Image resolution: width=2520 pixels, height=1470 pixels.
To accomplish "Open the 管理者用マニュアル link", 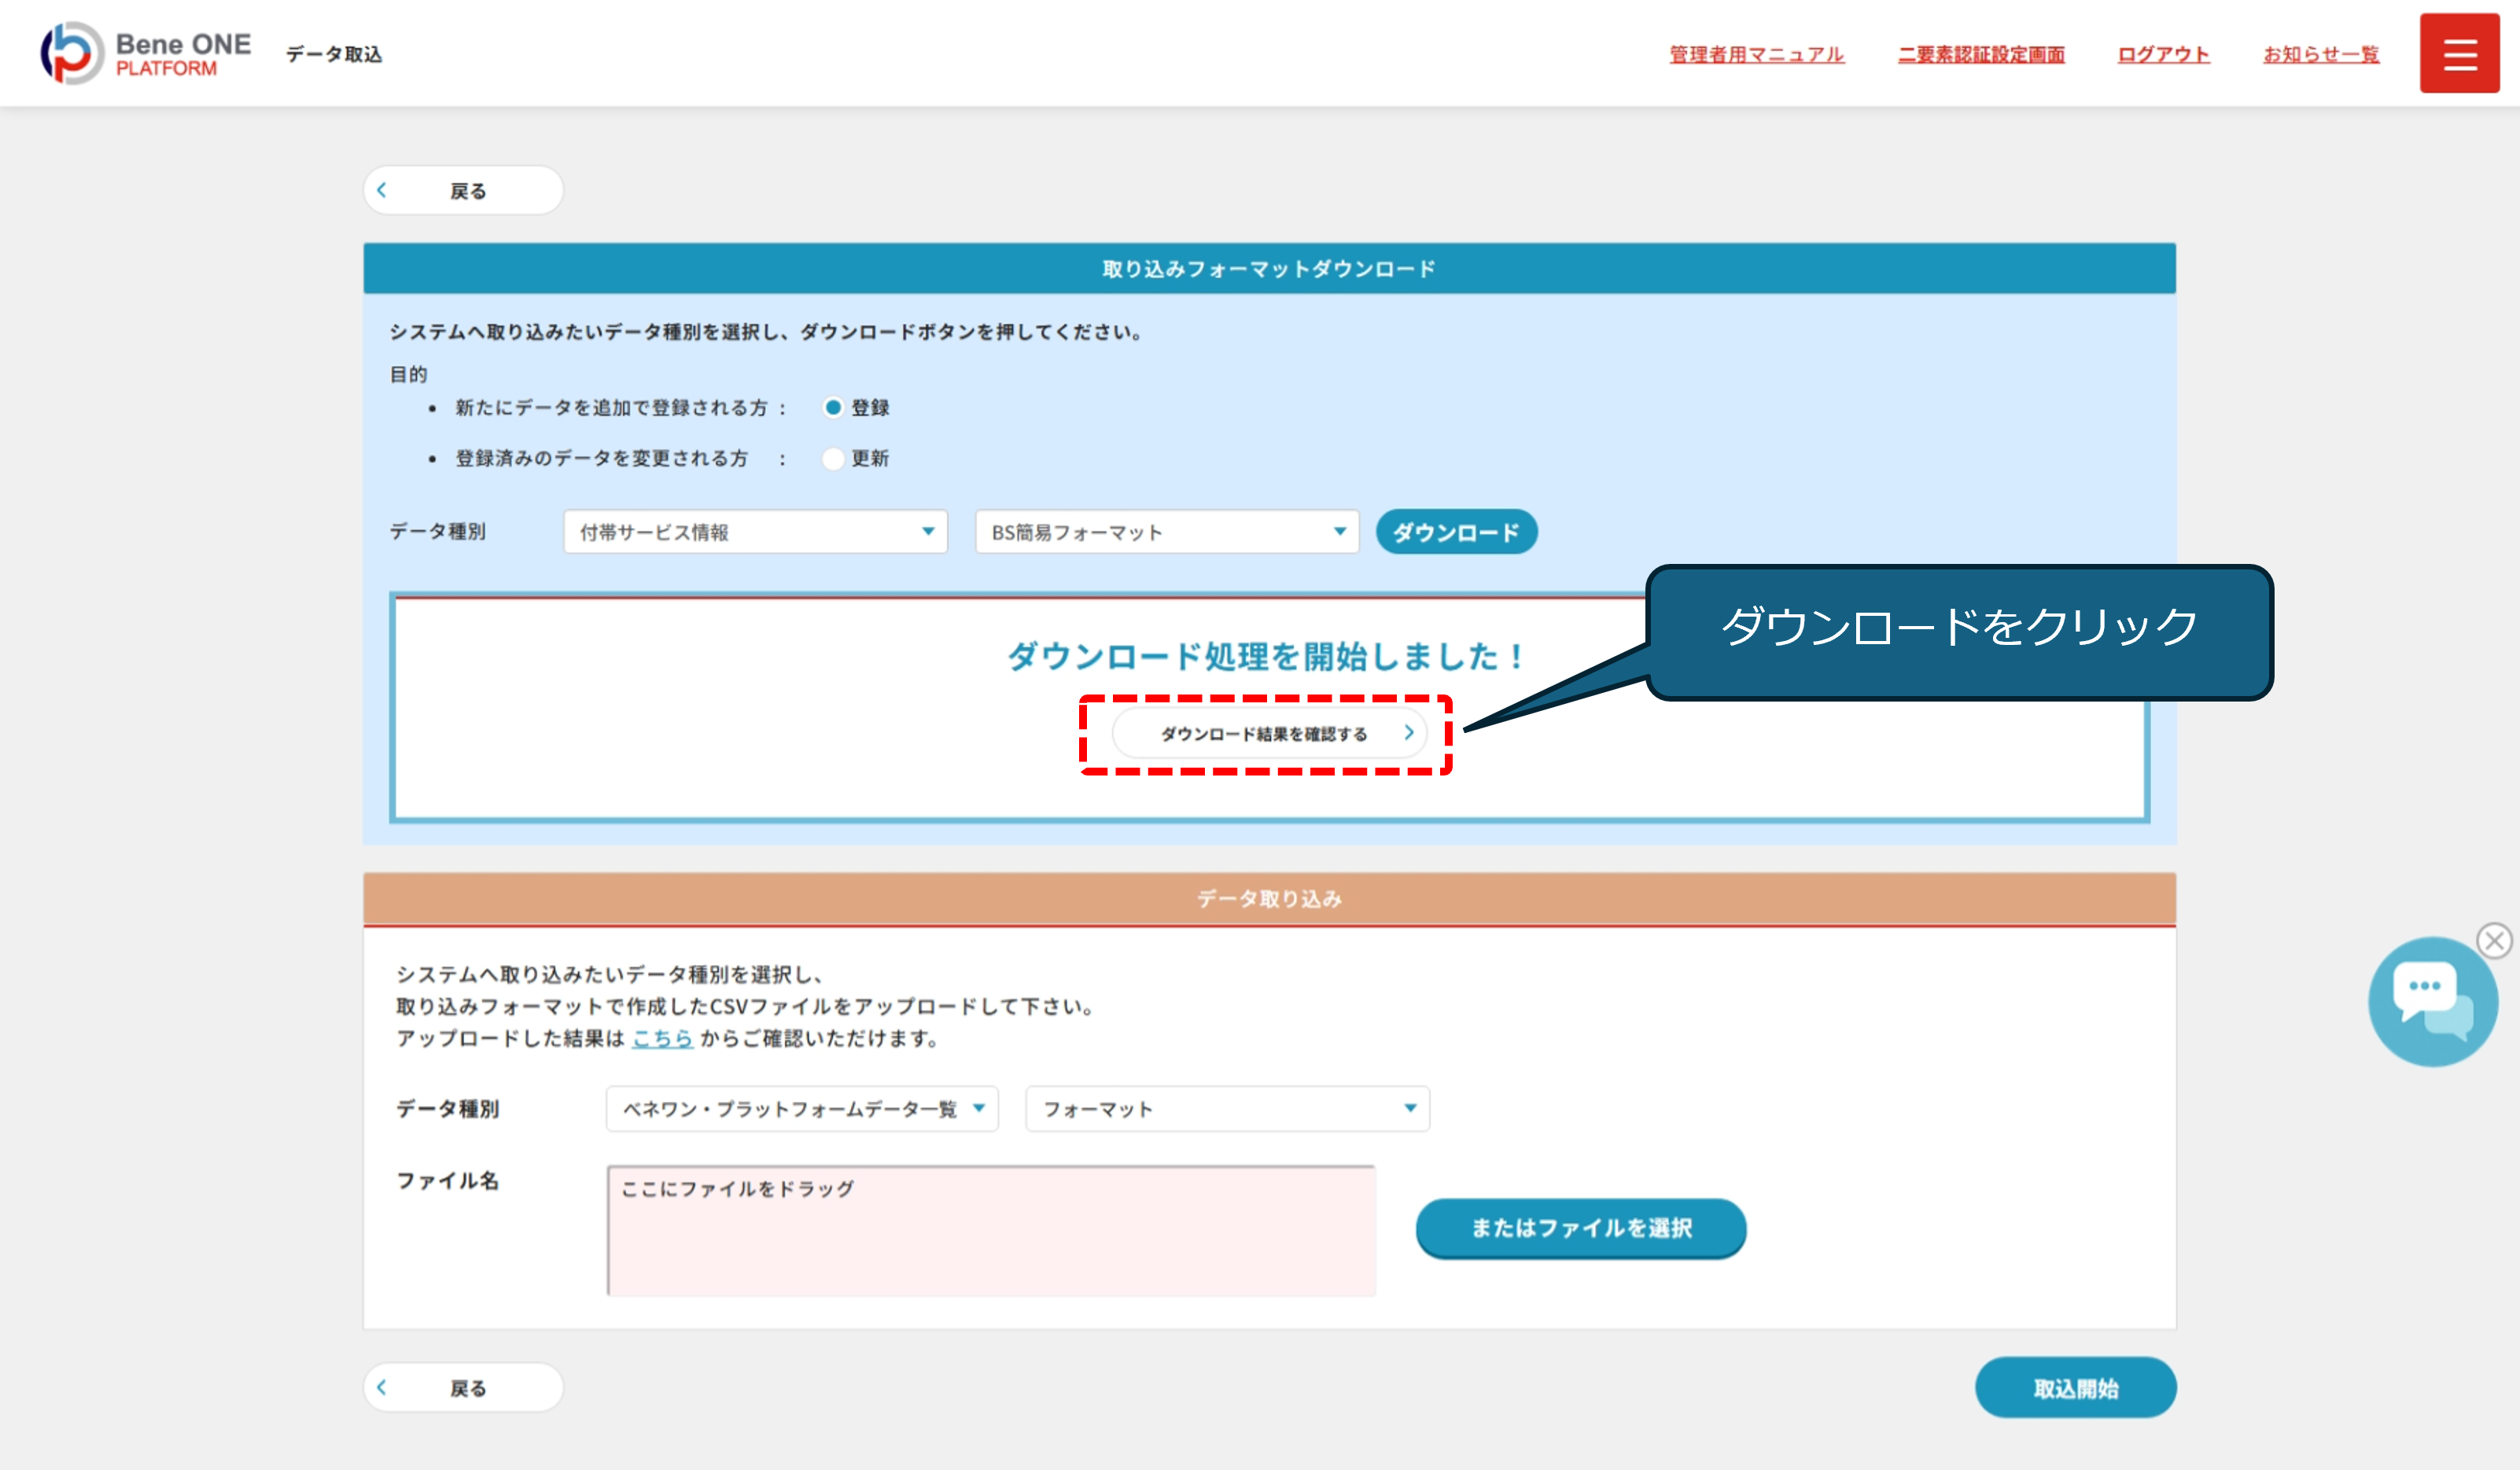I will click(x=1757, y=54).
